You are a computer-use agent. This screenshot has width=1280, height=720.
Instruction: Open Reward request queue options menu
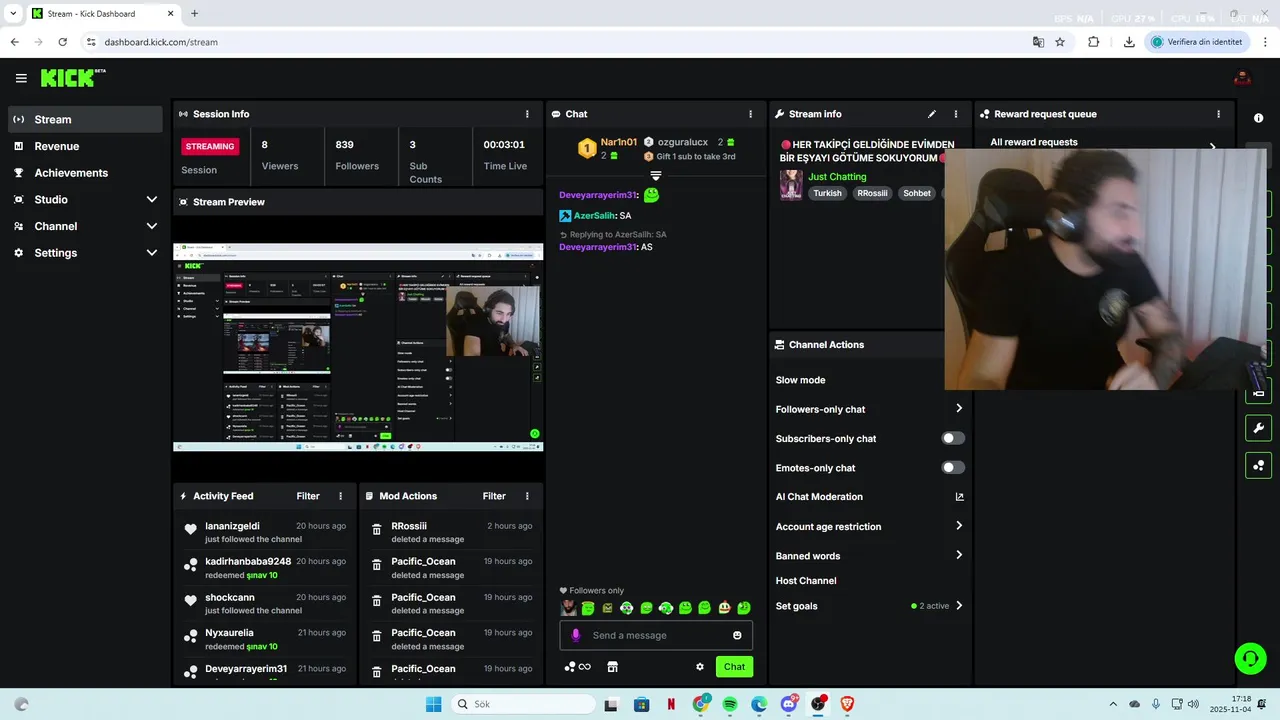tap(1218, 114)
